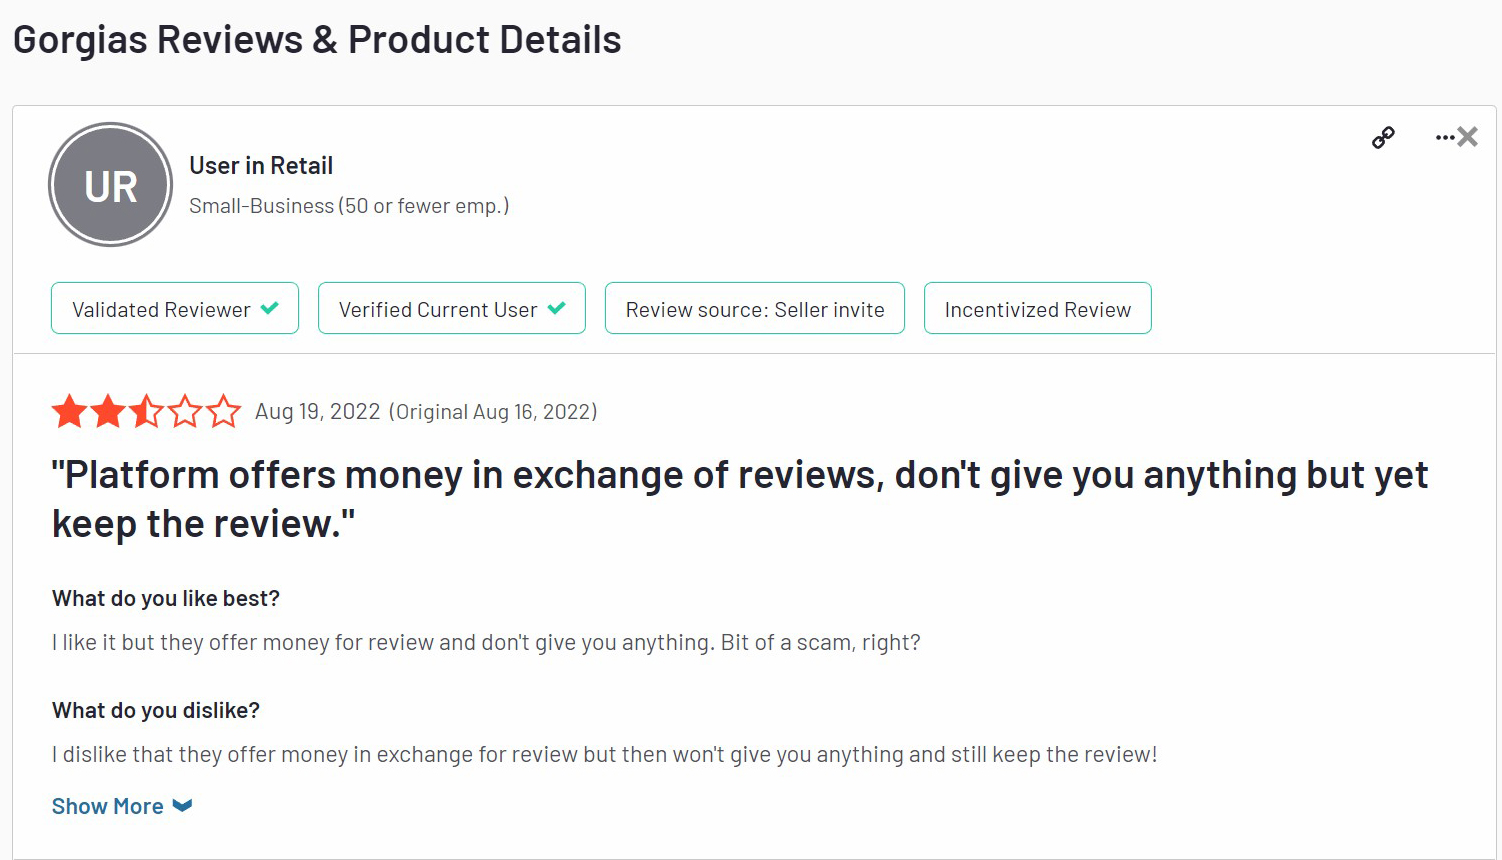Expand the Verified Current User badge
This screenshot has width=1502, height=860.
coord(451,308)
